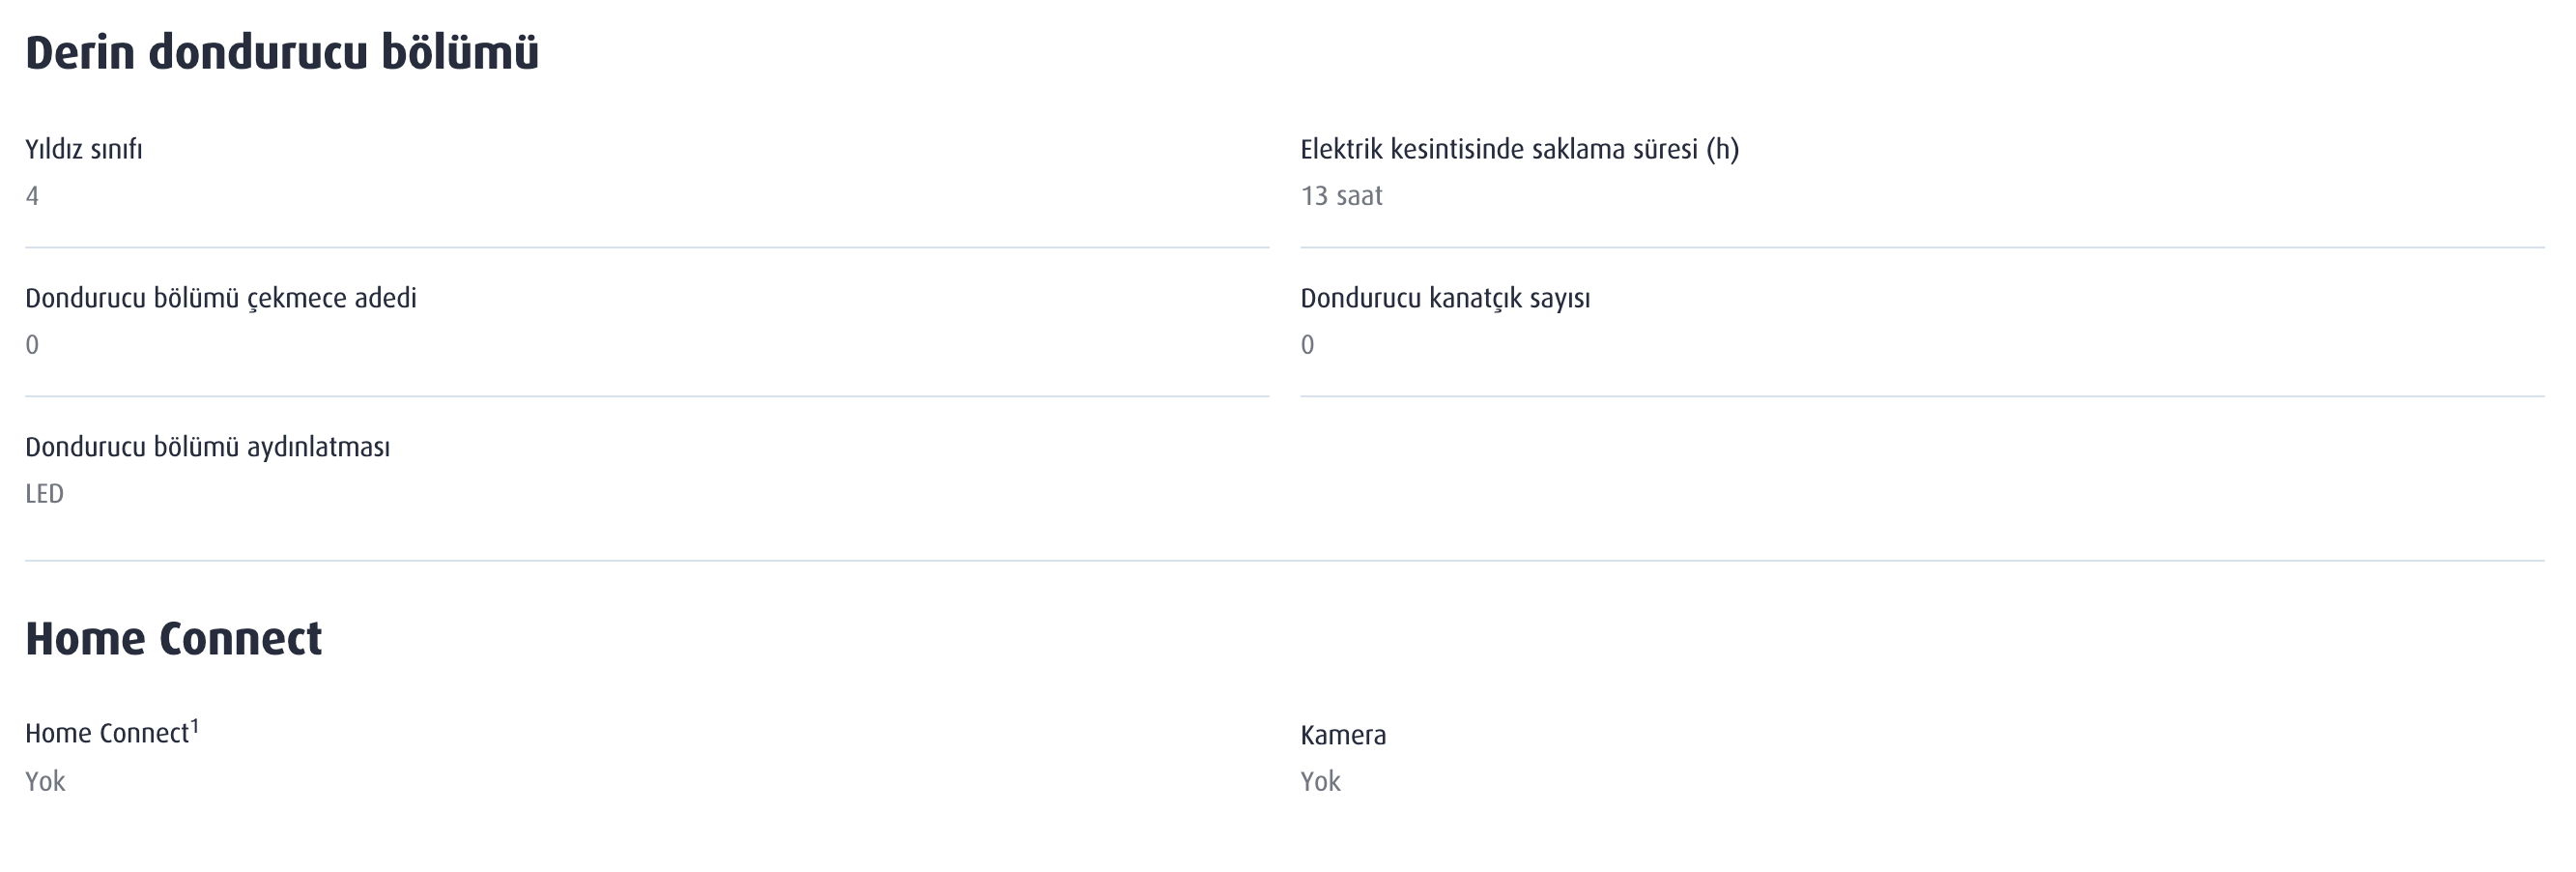Click the 'Home Connect' section heading

click(174, 638)
